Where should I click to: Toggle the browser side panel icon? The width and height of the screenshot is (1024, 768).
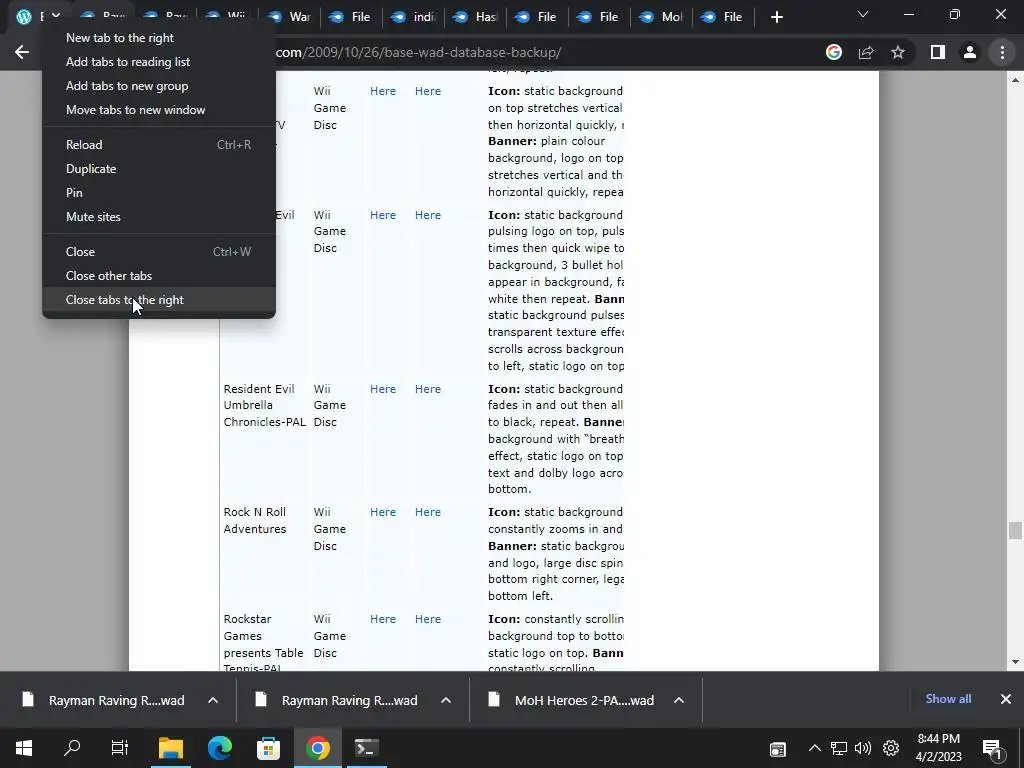pos(938,52)
